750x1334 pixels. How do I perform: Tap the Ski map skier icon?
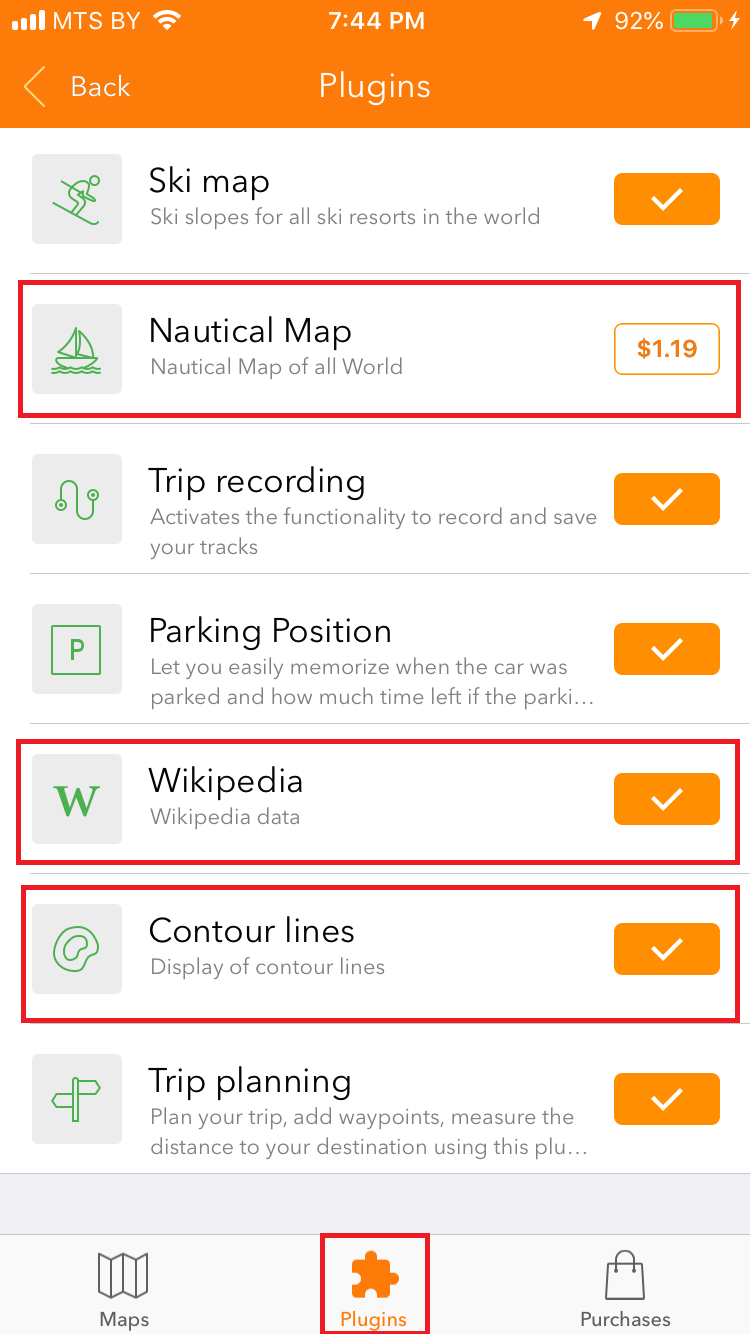77,199
